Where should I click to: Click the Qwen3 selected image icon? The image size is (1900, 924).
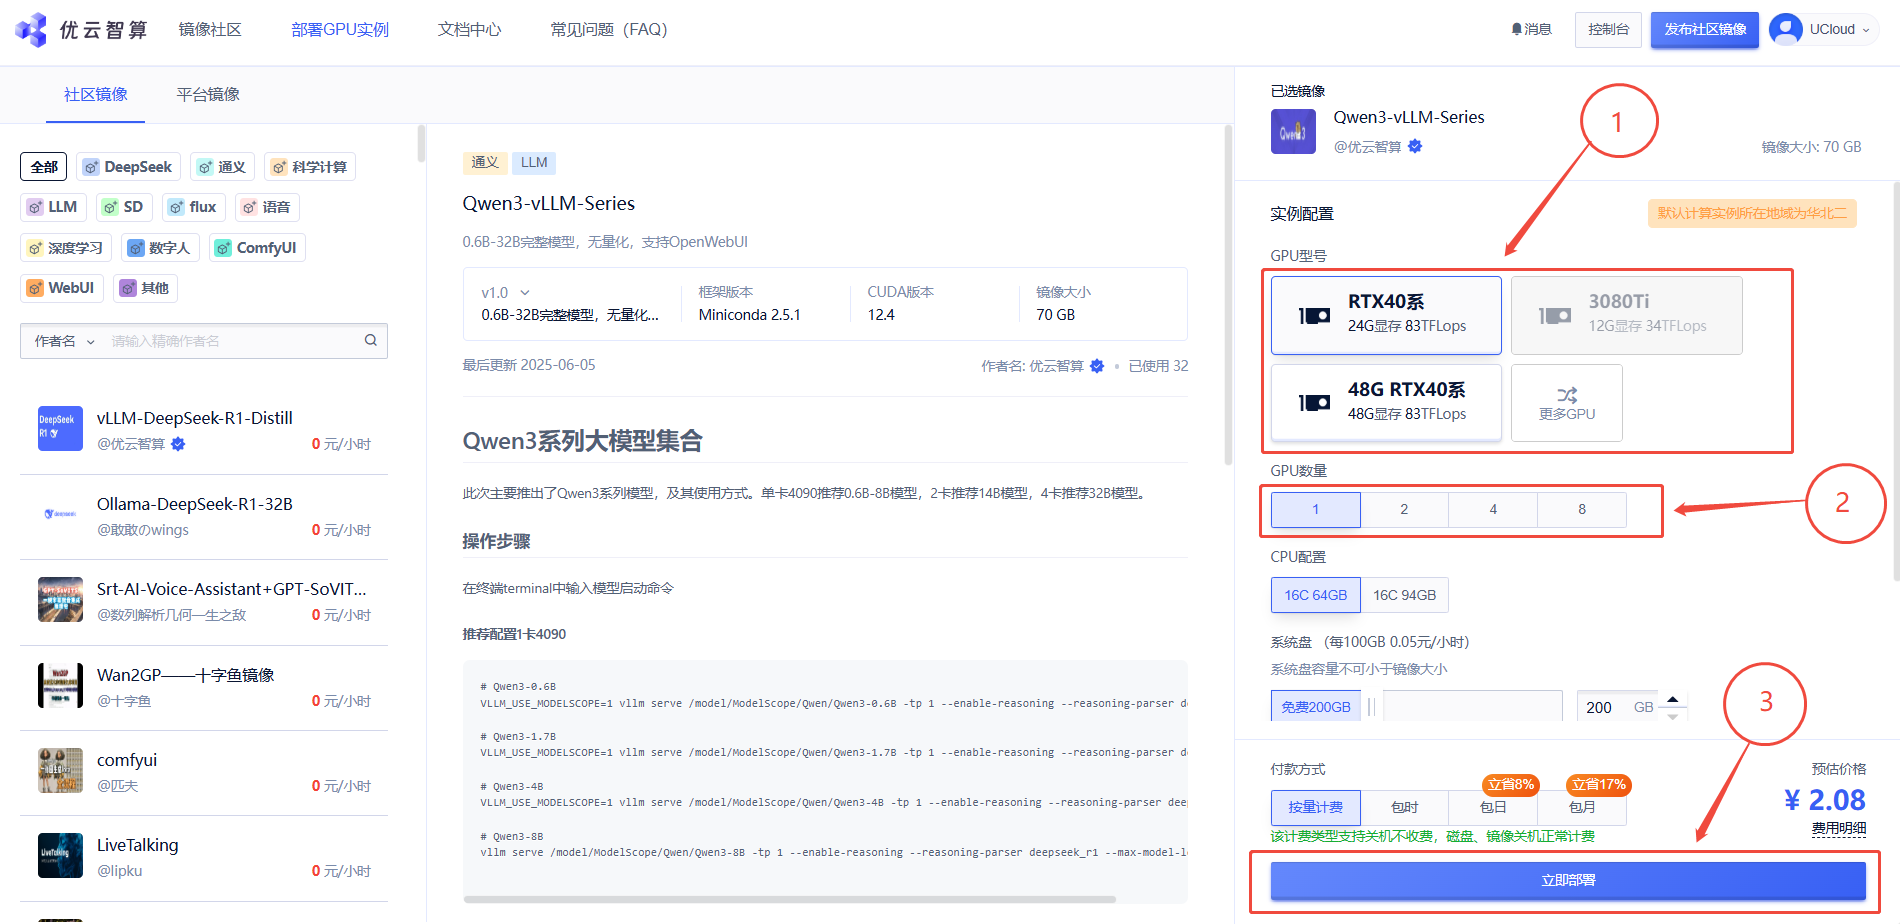1293,132
